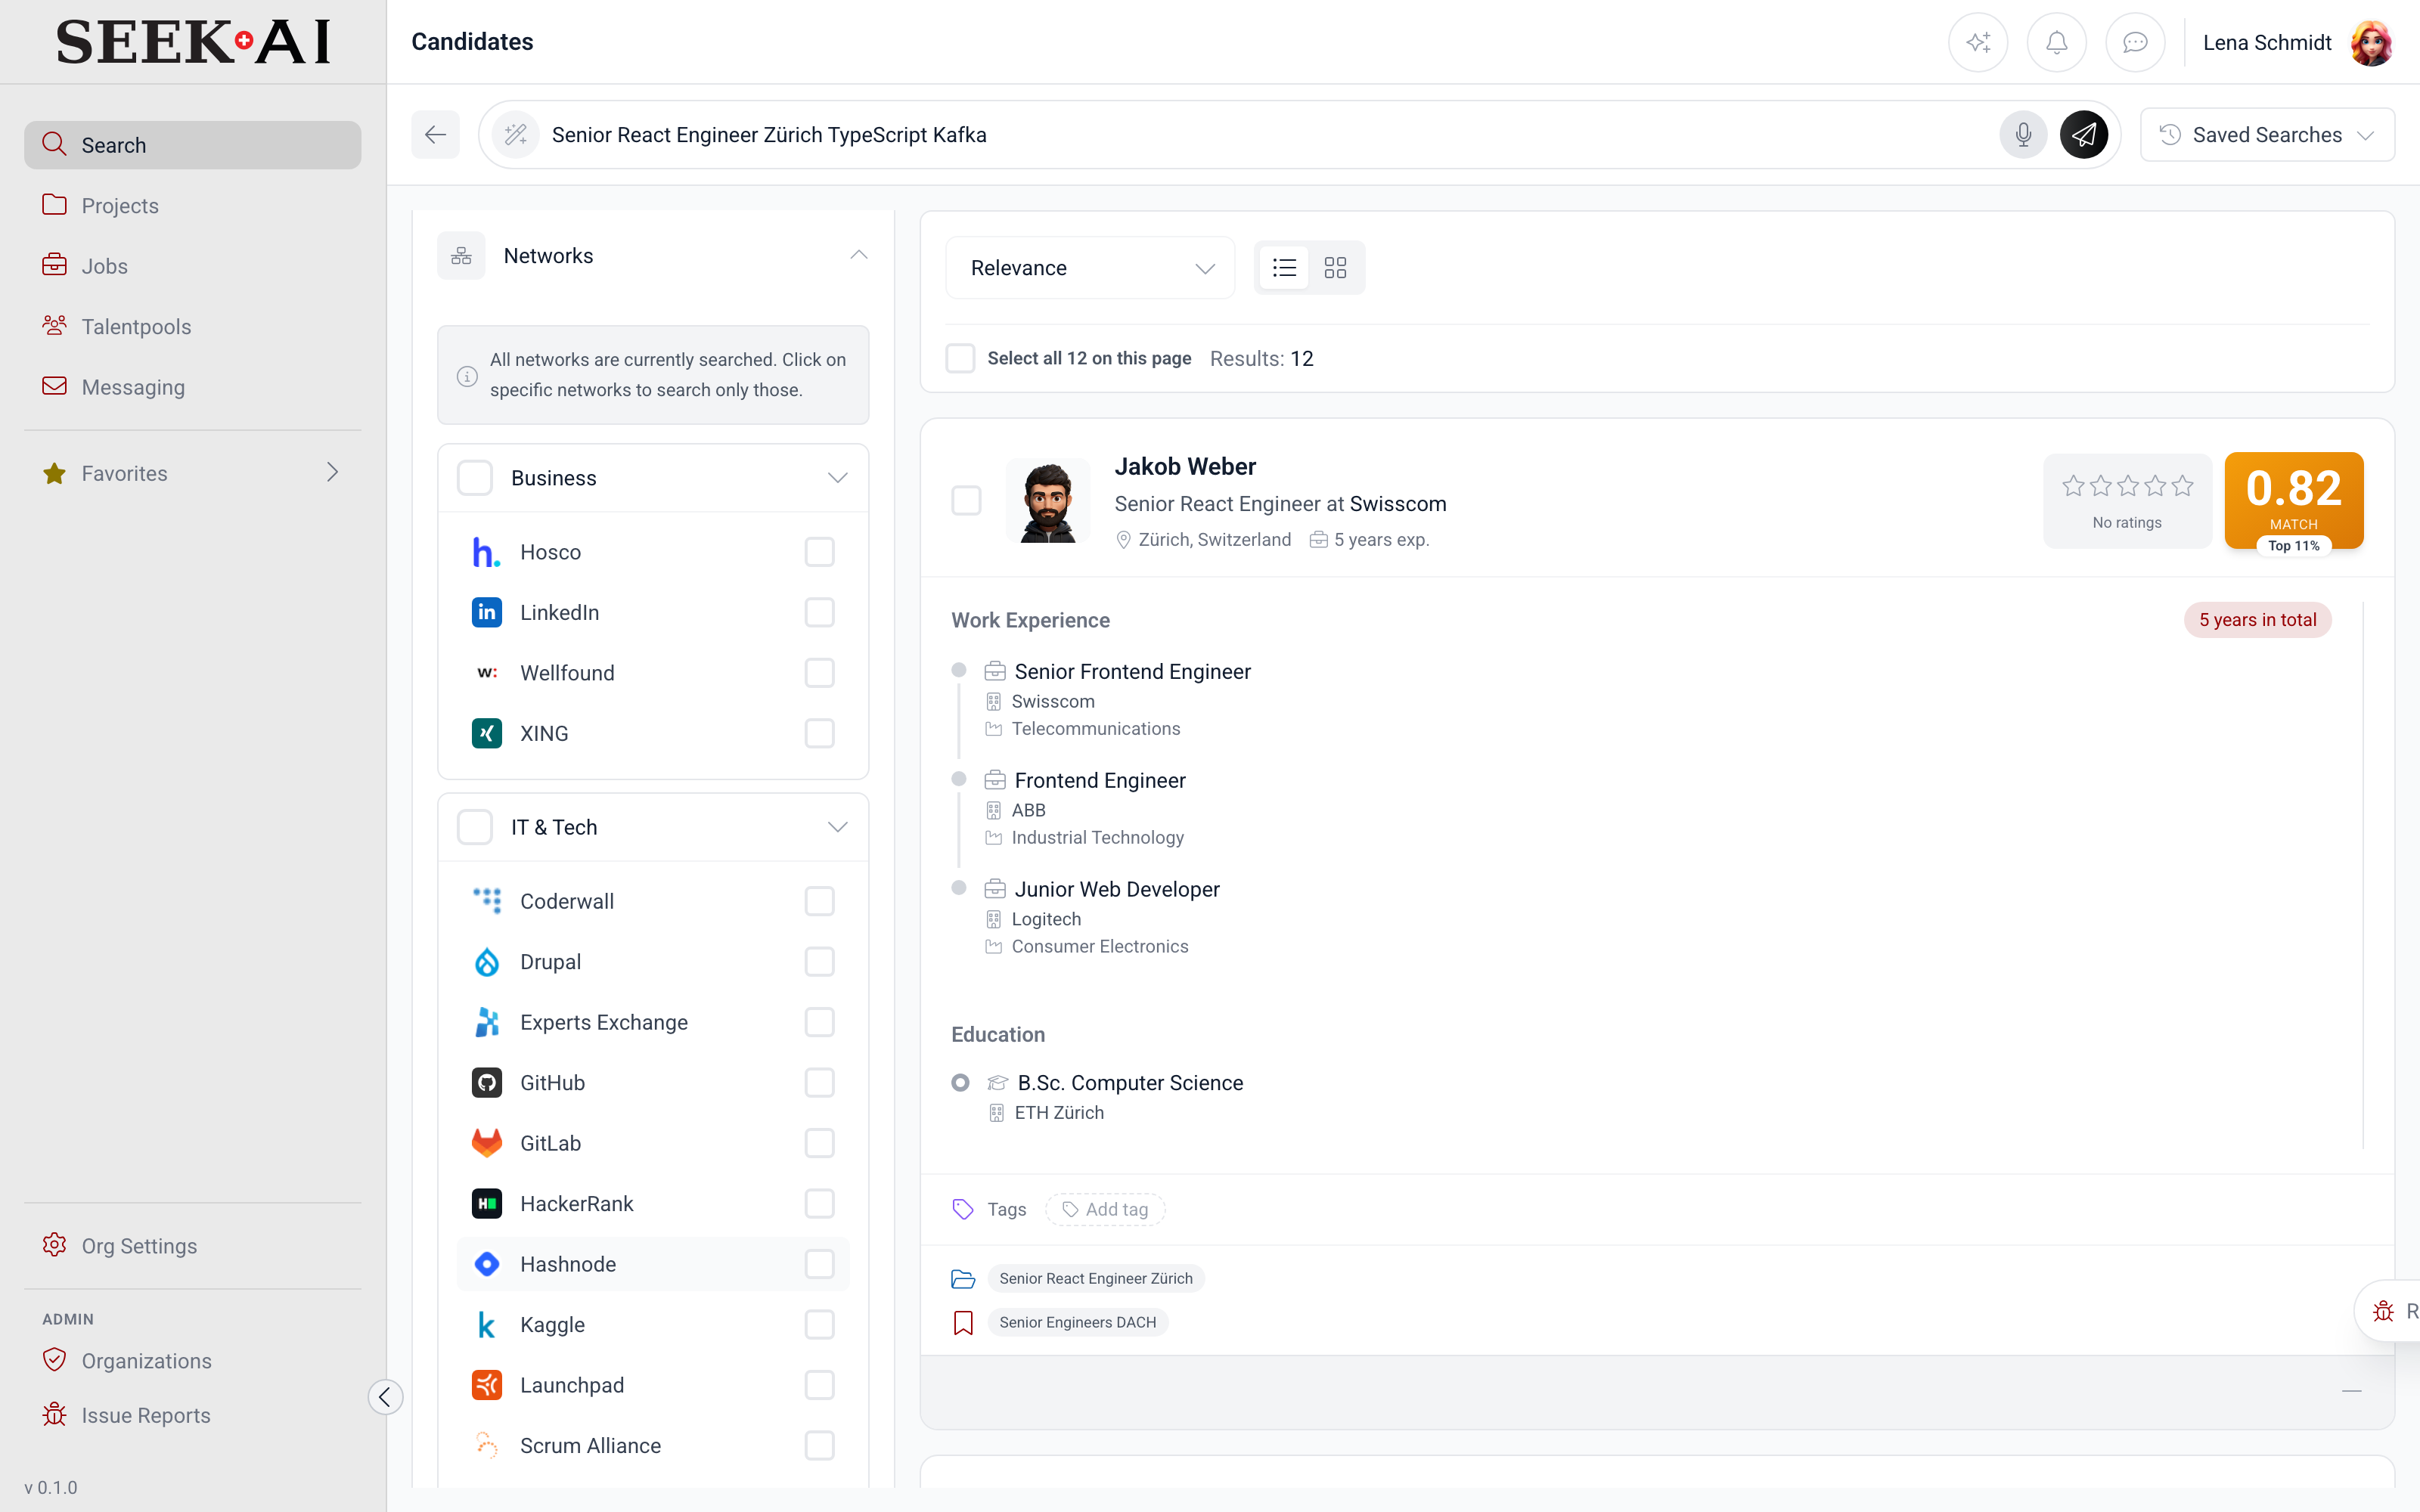Collapse the Business group chevron
Screen dimensions: 2420x1512
click(838, 478)
